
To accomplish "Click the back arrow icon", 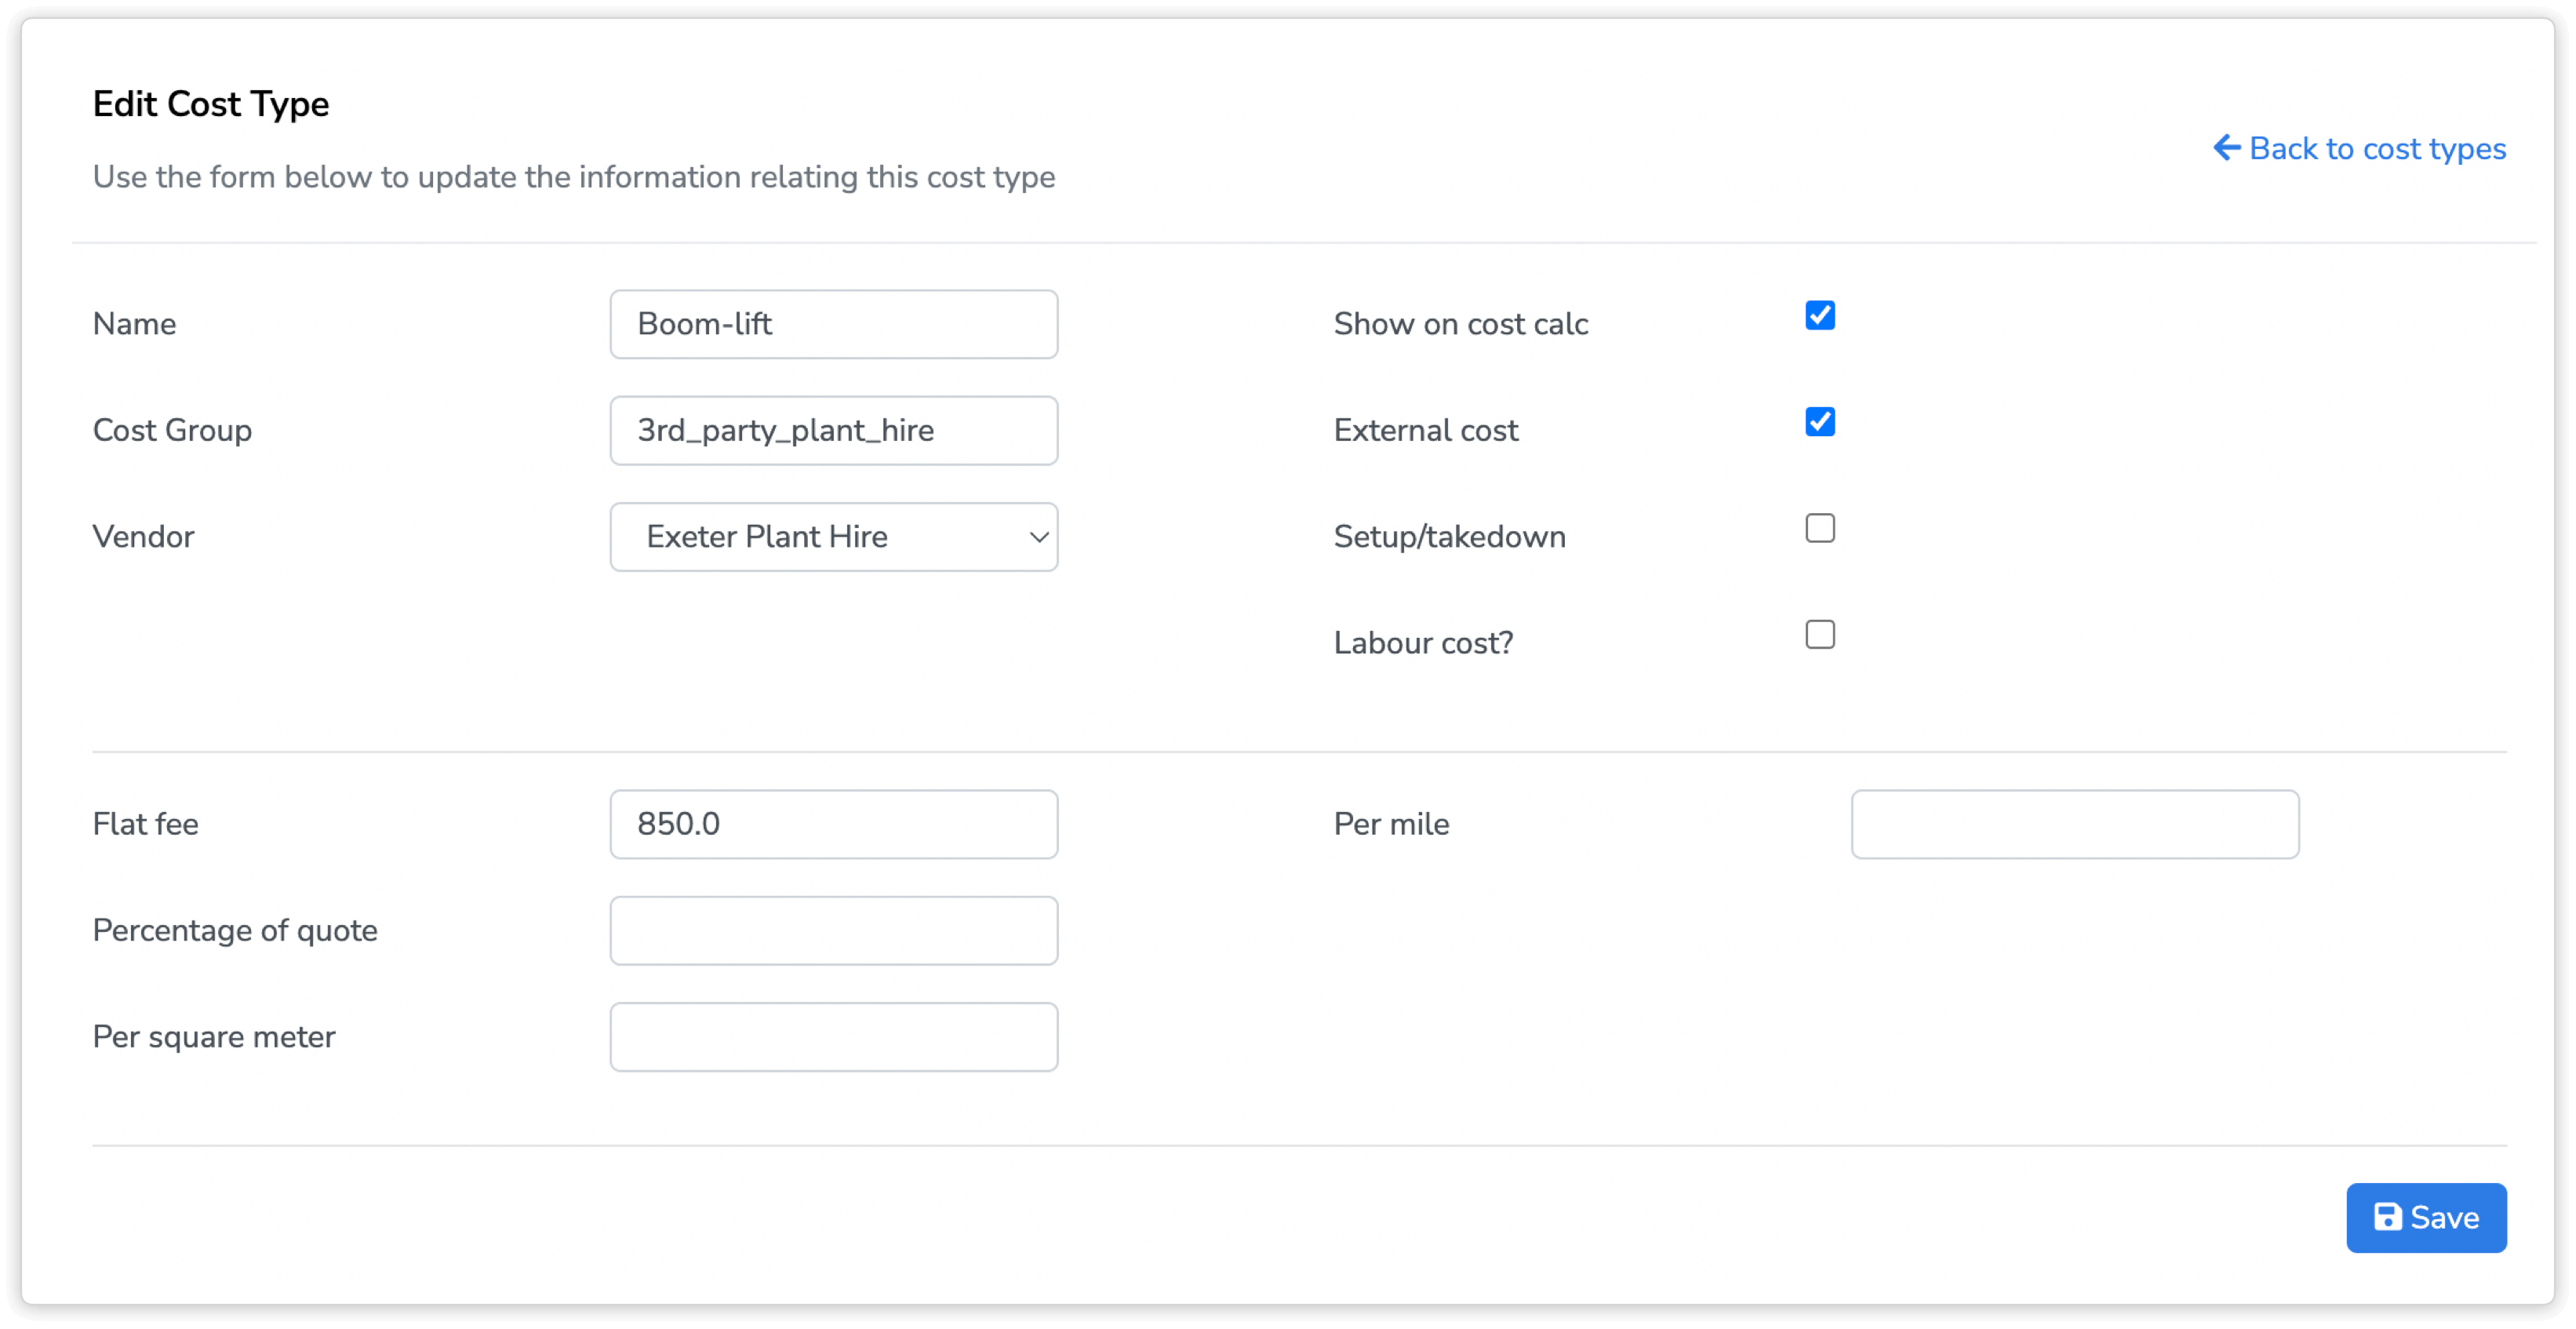I will pos(2226,148).
